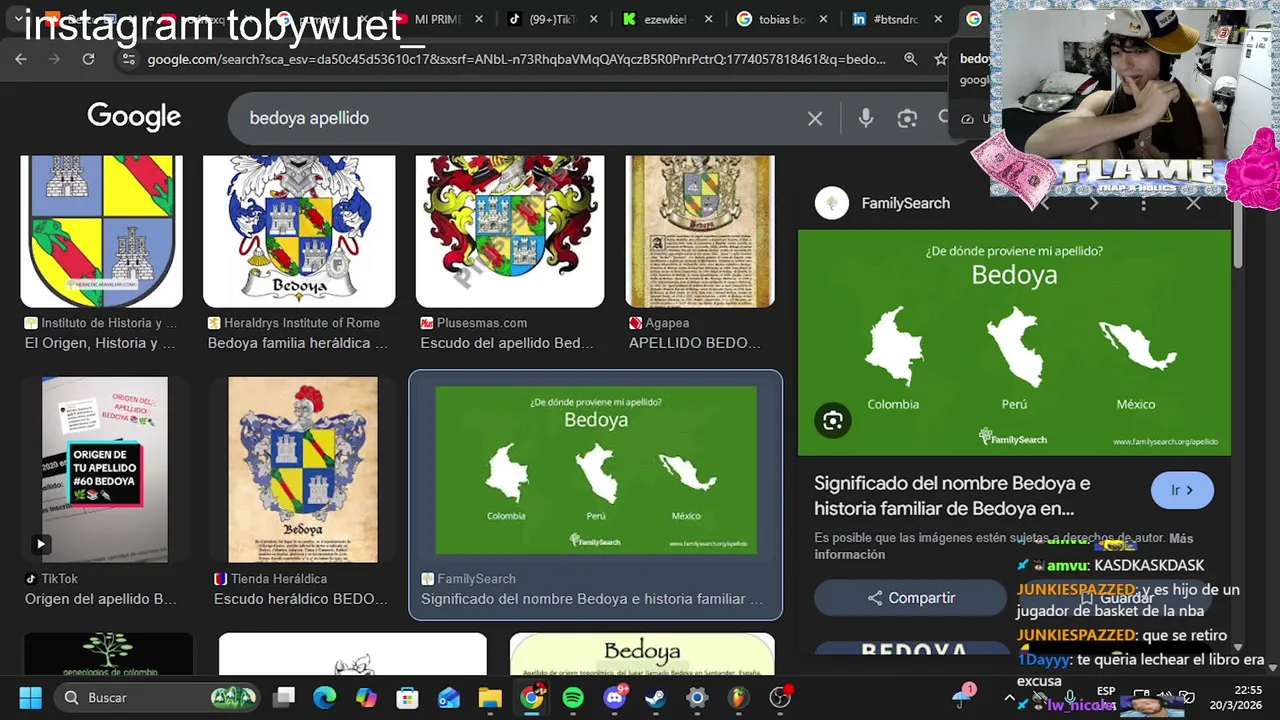Close the FamilySearch image preview panel
This screenshot has width=1280, height=720.
click(x=1193, y=203)
